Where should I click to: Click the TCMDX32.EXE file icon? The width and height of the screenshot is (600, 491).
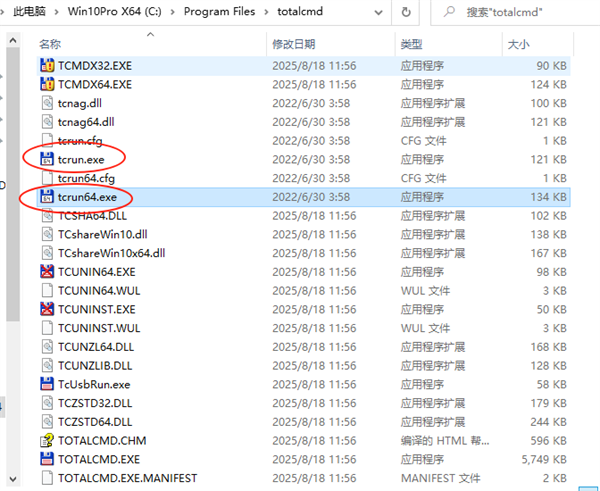[47, 65]
